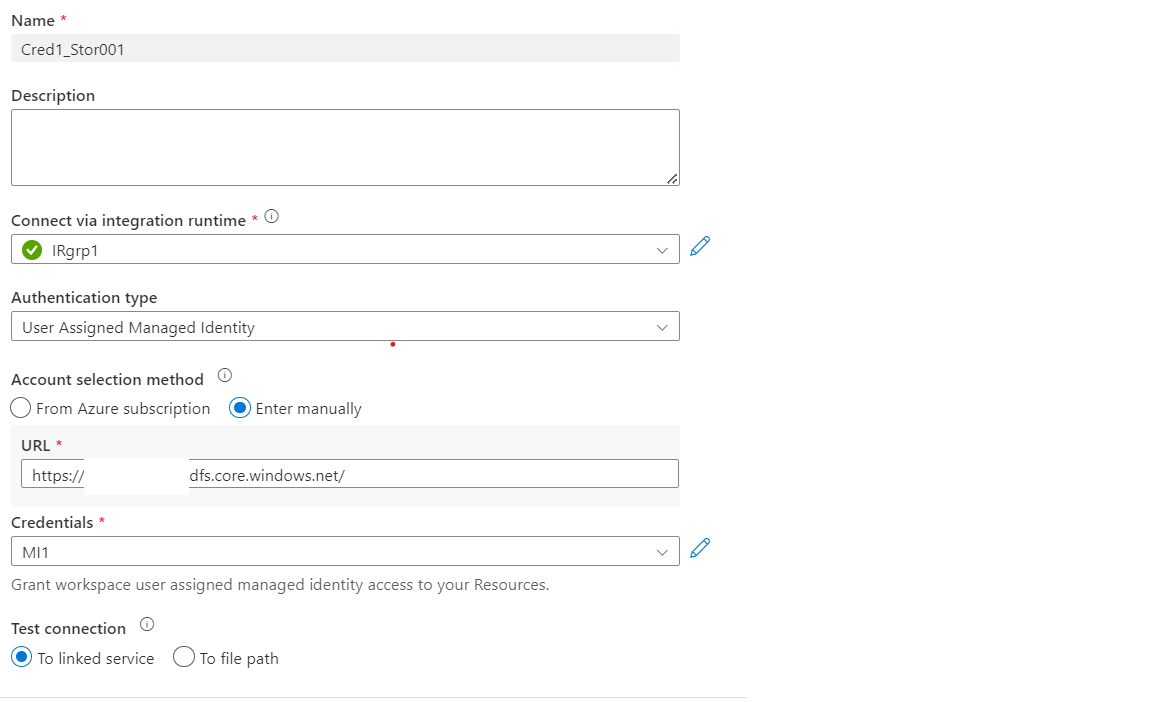Select the Enter manually option
This screenshot has width=1152, height=702.
click(x=239, y=408)
